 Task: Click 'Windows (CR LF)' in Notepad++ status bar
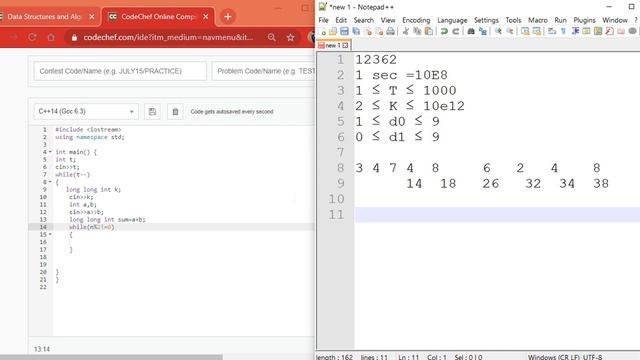click(553, 357)
